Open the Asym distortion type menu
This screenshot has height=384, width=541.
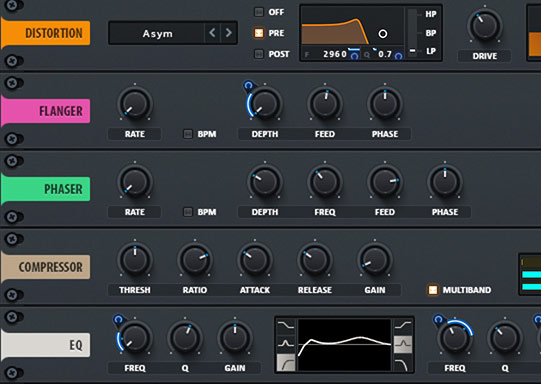(x=157, y=33)
